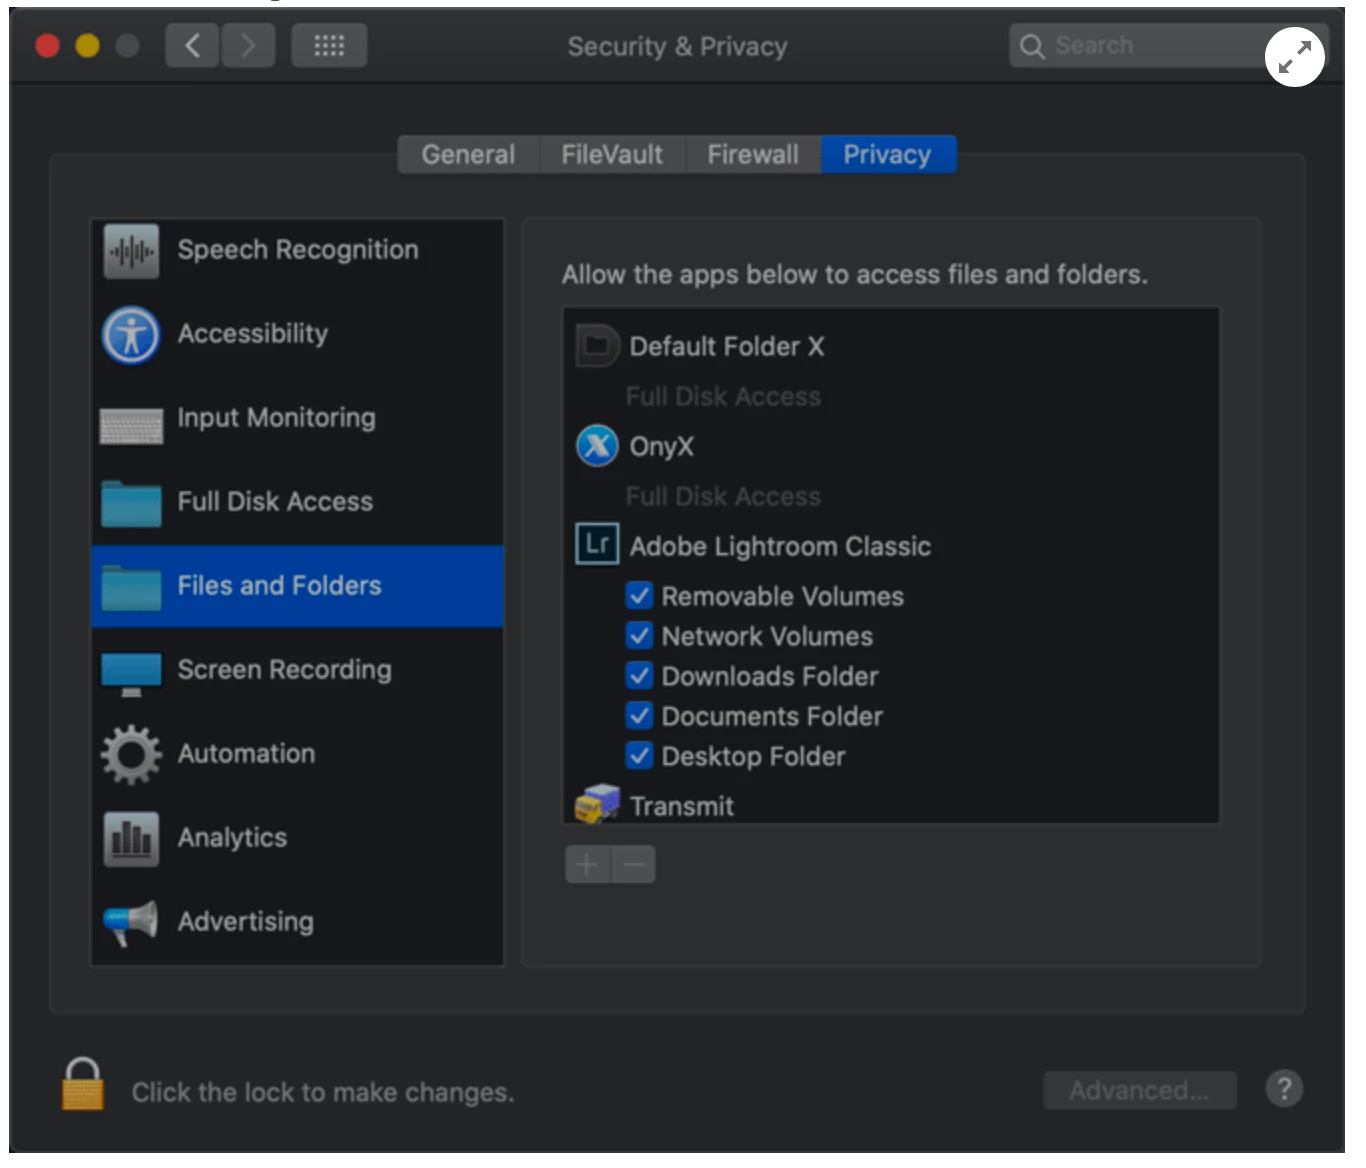Select the Privacy tab
This screenshot has width=1366, height=1168.
tap(888, 154)
